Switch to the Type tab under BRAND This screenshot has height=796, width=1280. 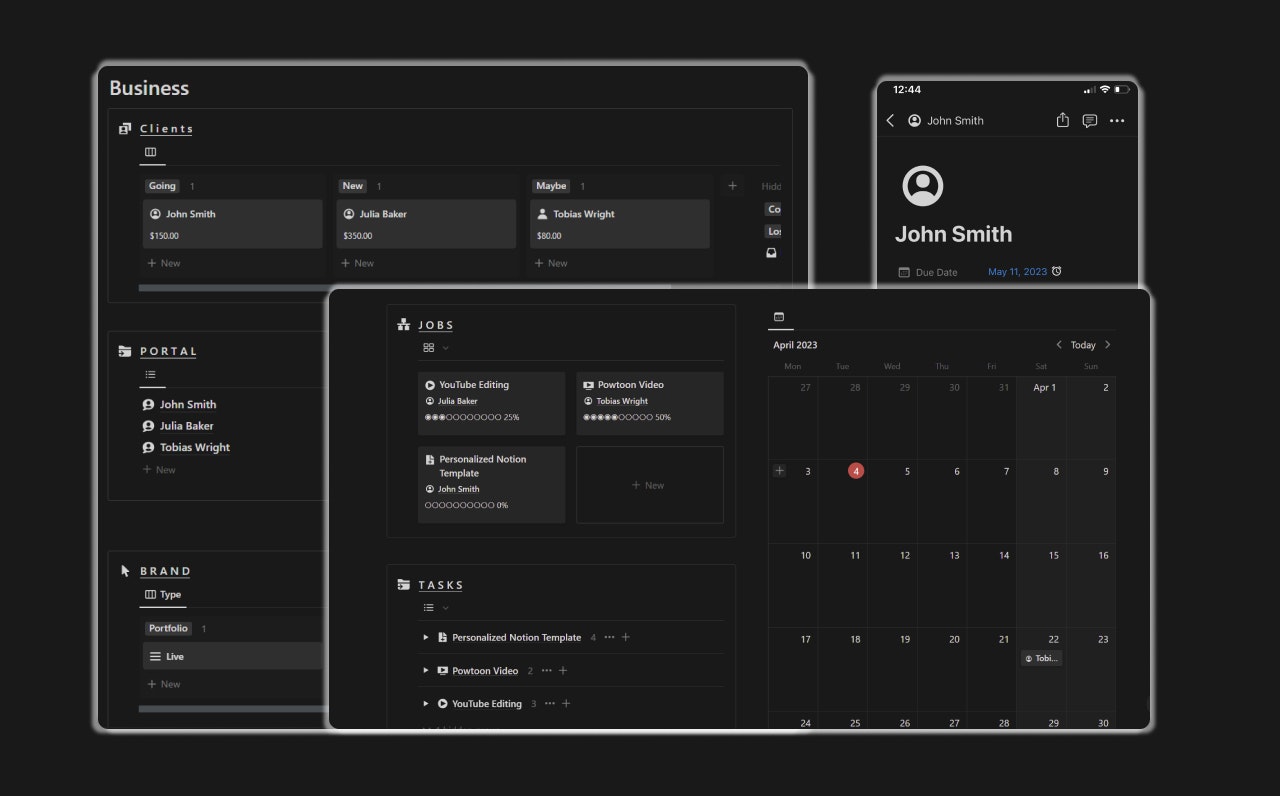163,594
